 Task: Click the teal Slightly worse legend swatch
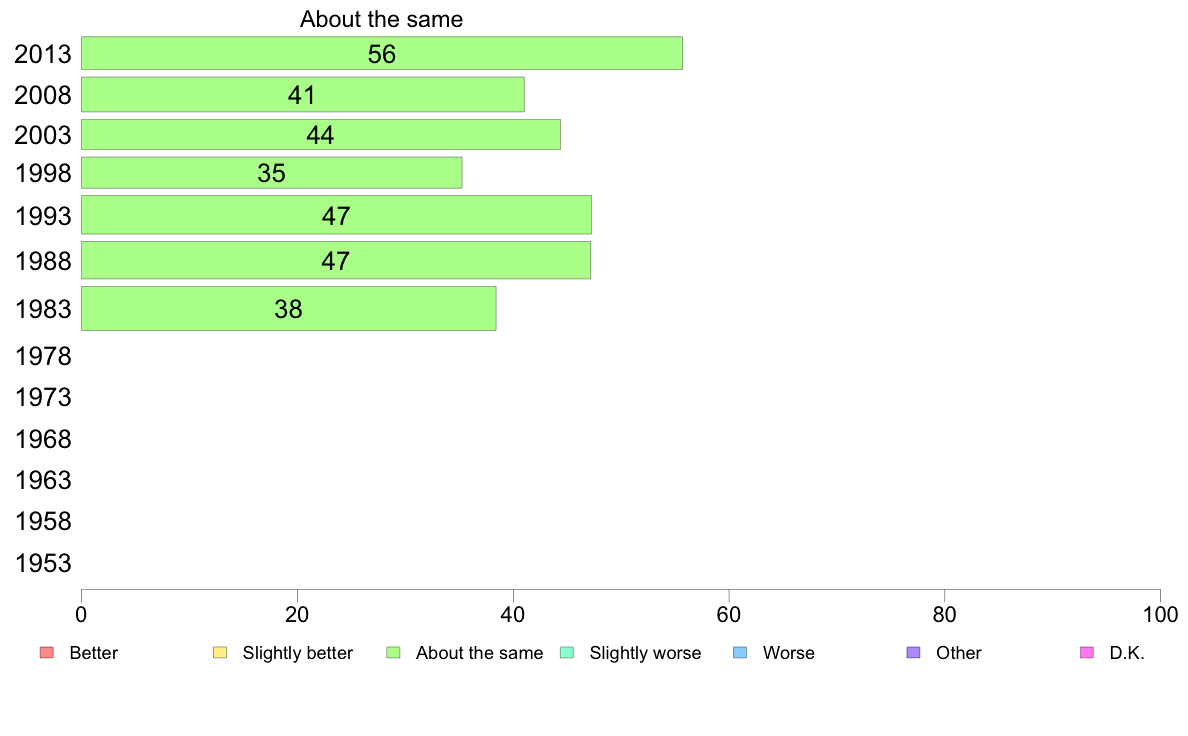(x=567, y=653)
